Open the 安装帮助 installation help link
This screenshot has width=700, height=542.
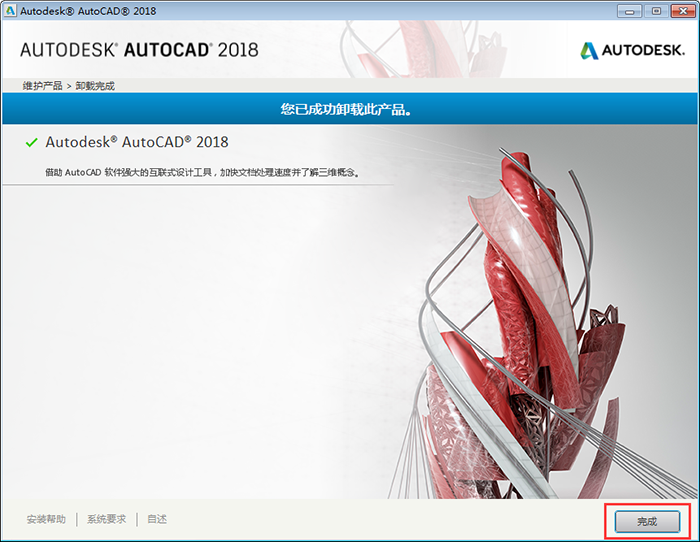[46, 519]
